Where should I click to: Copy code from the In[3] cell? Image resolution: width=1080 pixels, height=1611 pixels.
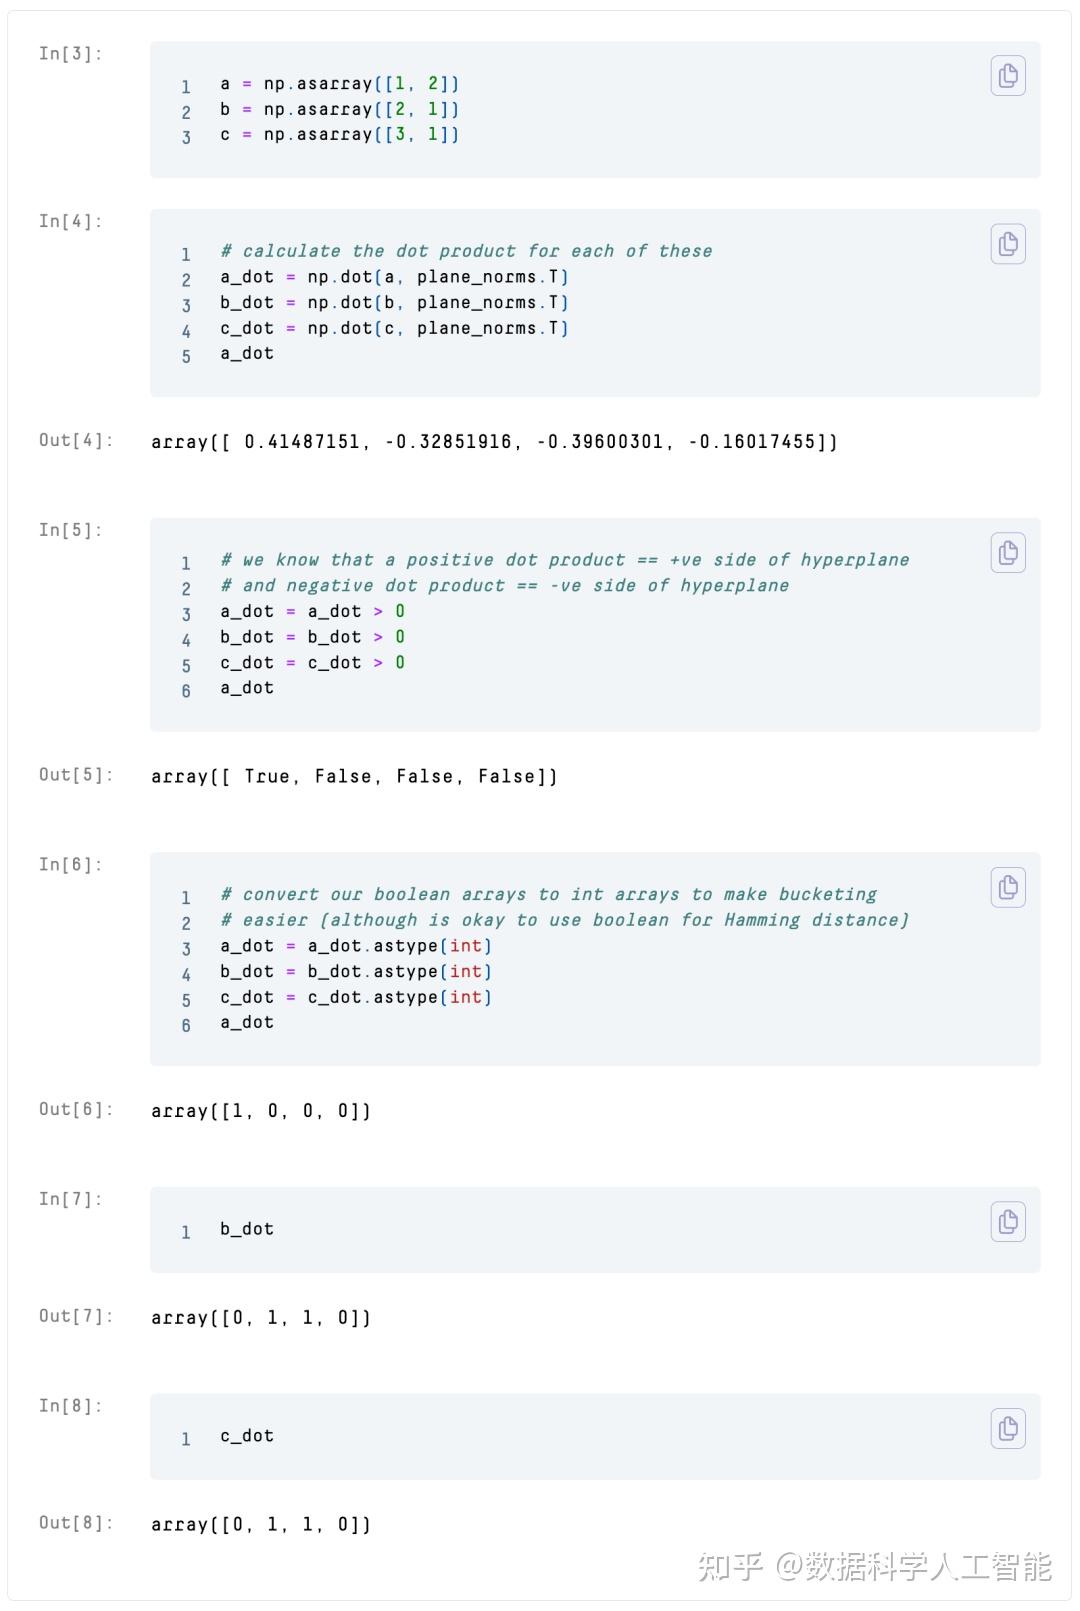click(x=1008, y=76)
